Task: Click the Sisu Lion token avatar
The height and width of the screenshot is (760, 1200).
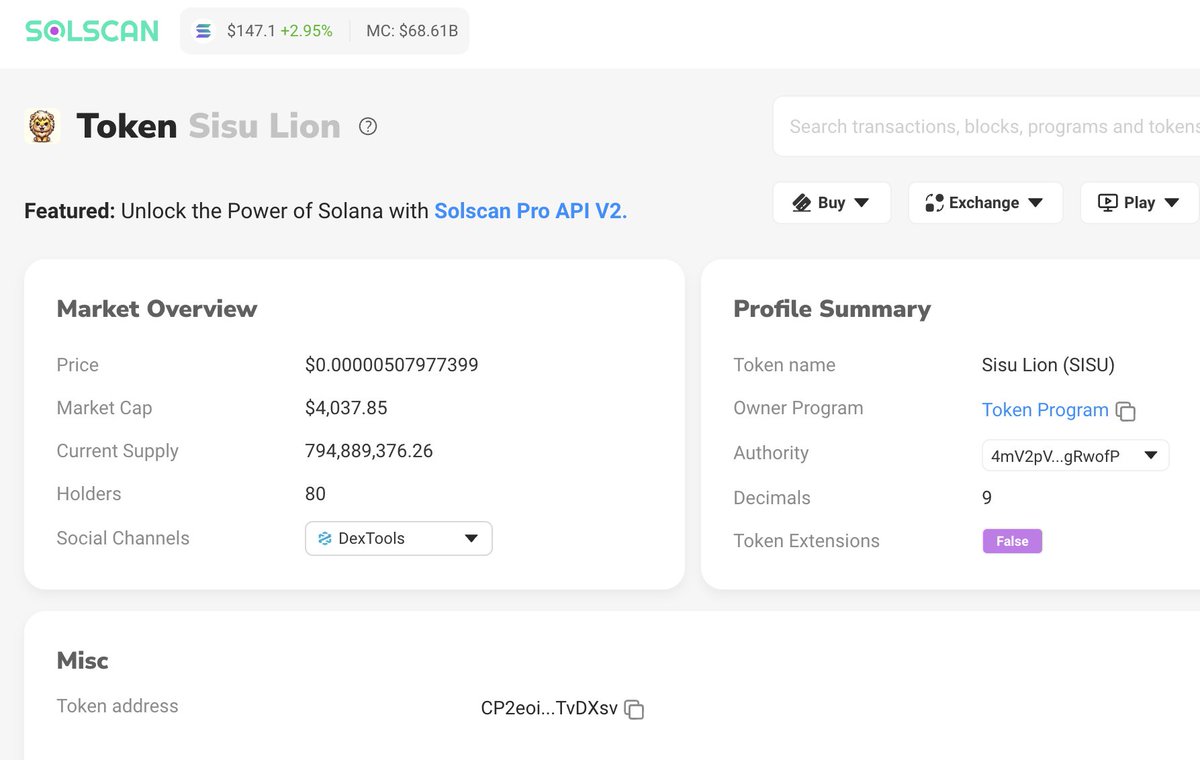Action: (42, 126)
